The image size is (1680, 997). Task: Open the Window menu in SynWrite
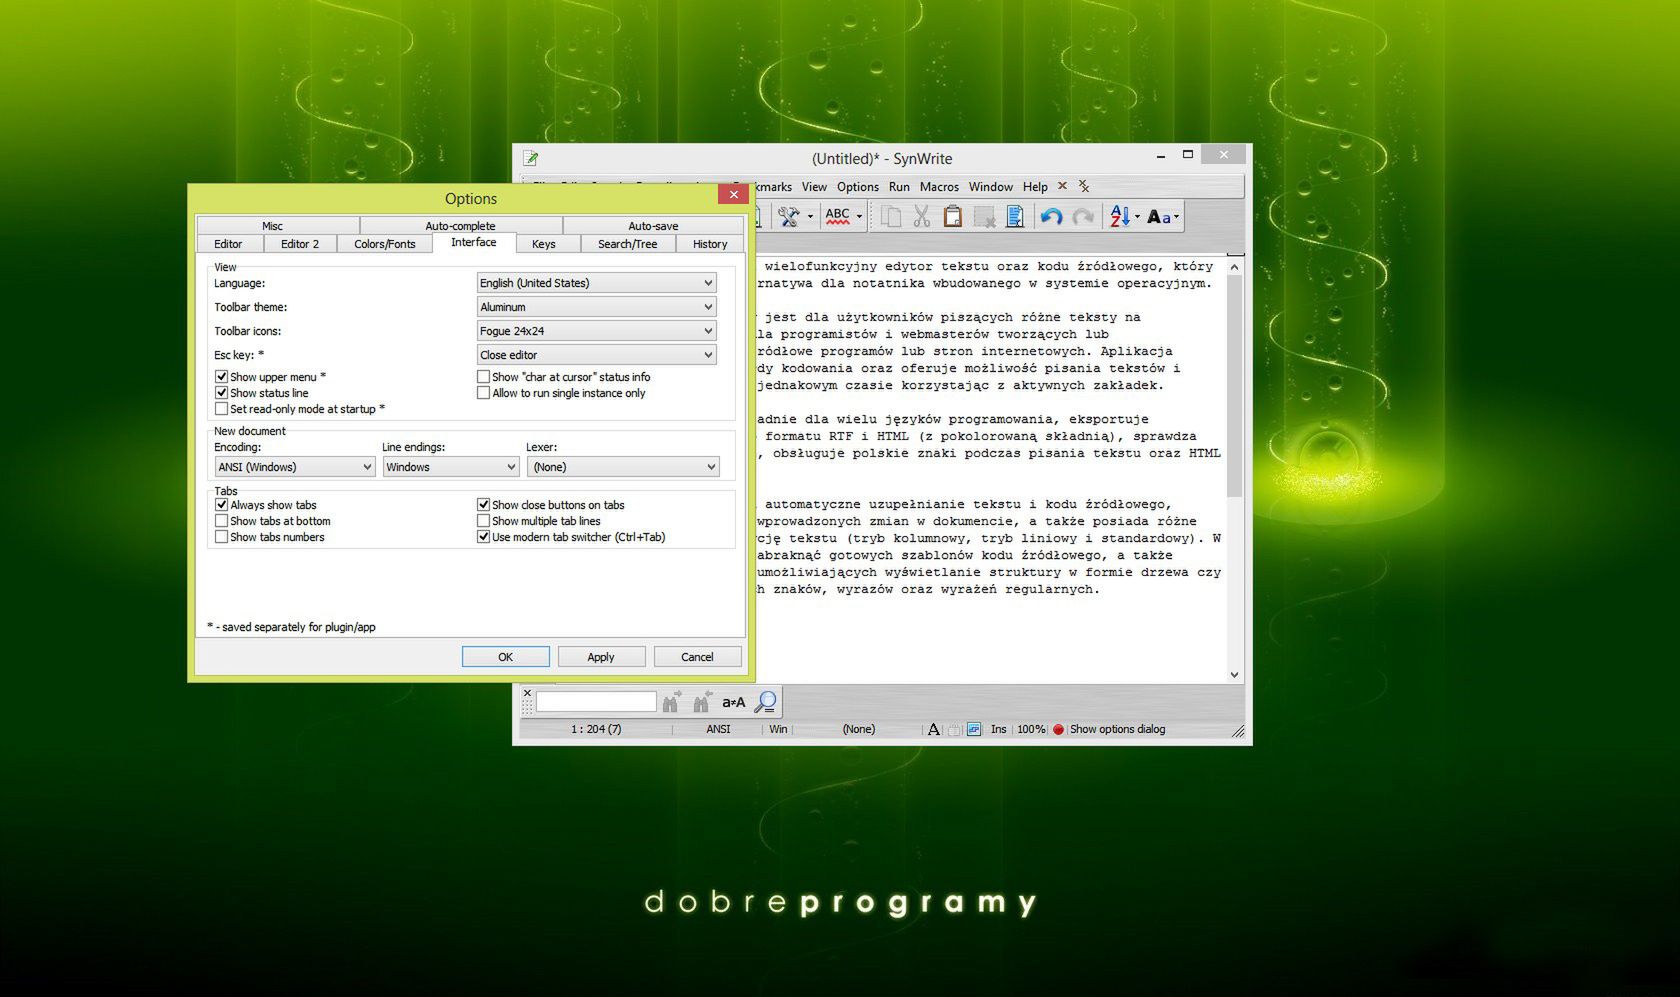click(x=991, y=187)
